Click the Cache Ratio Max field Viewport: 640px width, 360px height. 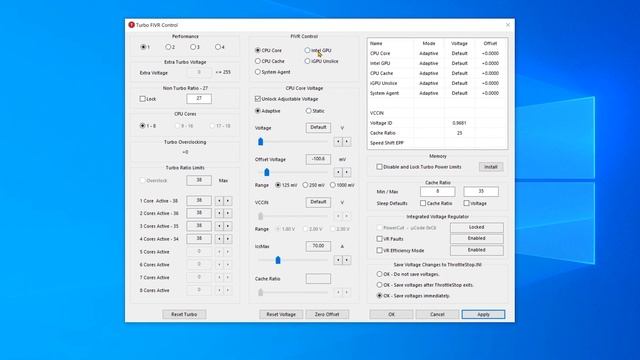click(x=481, y=191)
